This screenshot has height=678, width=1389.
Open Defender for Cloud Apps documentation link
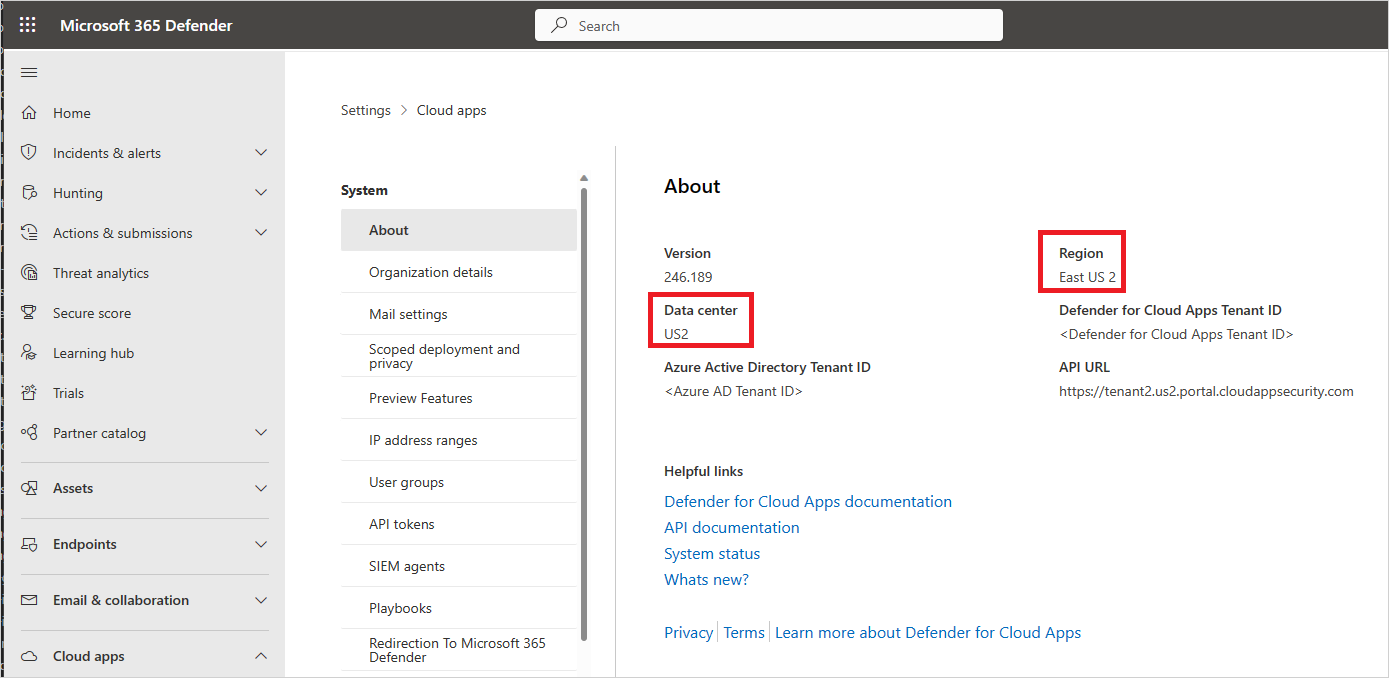[x=808, y=501]
